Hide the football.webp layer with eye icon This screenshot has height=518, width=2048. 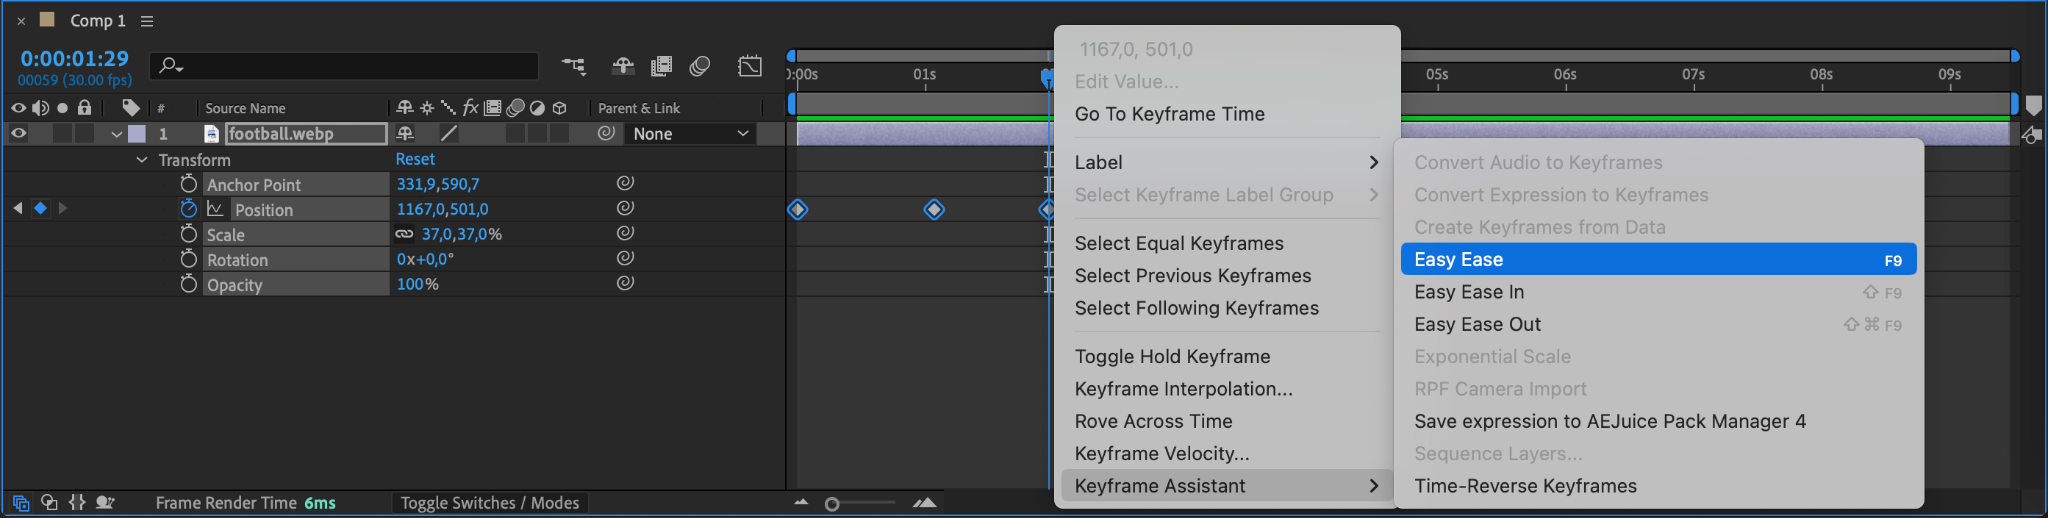coord(18,133)
